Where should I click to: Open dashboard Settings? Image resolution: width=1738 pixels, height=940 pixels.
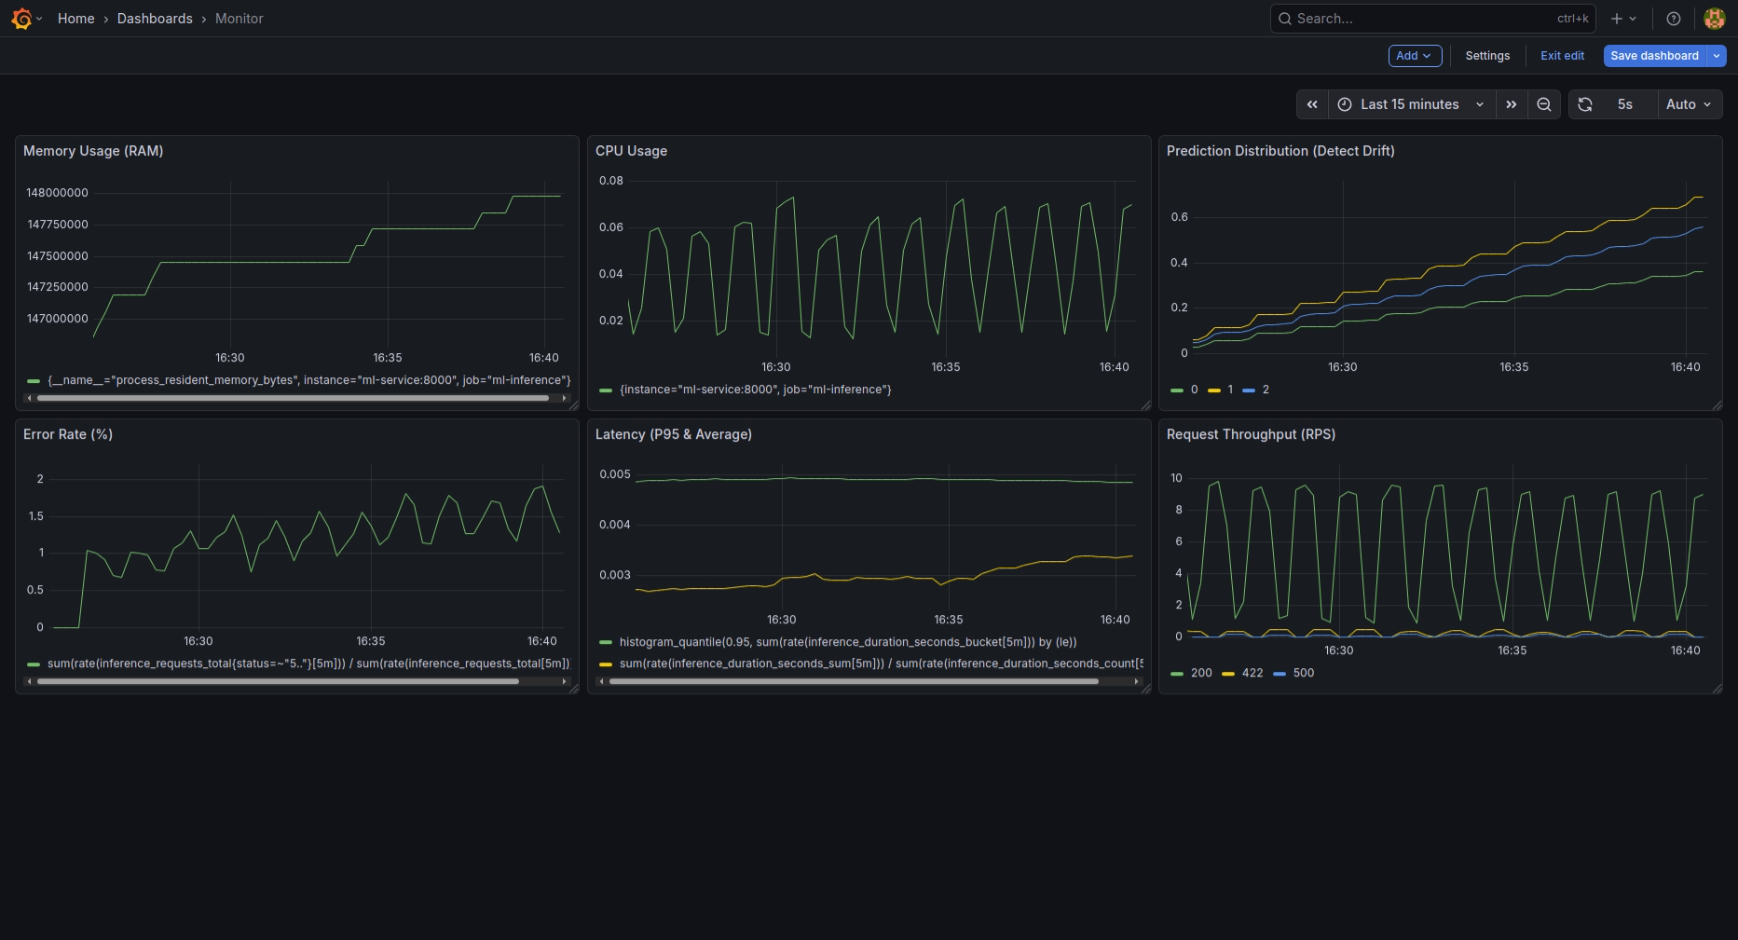1487,56
